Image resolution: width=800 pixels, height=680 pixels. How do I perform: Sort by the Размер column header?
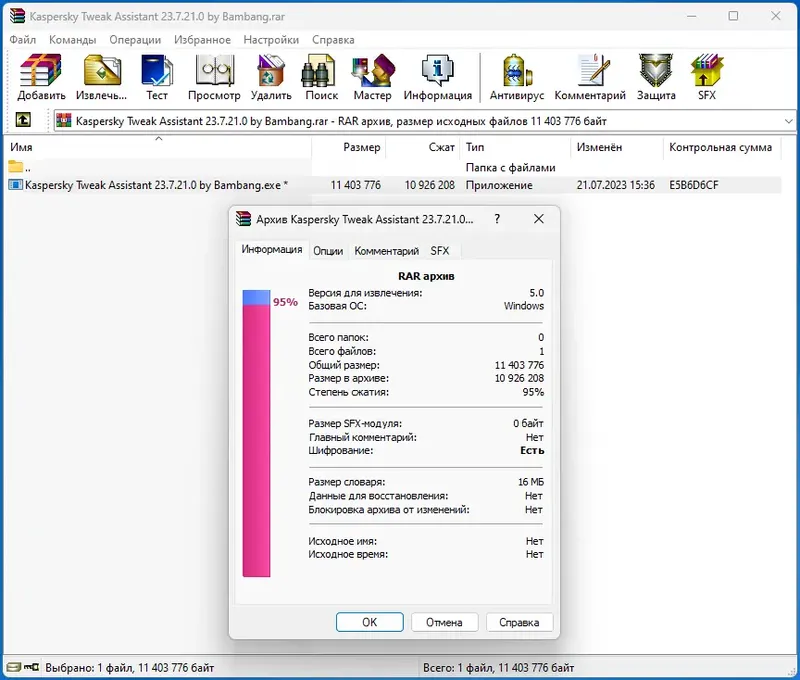tap(348, 147)
